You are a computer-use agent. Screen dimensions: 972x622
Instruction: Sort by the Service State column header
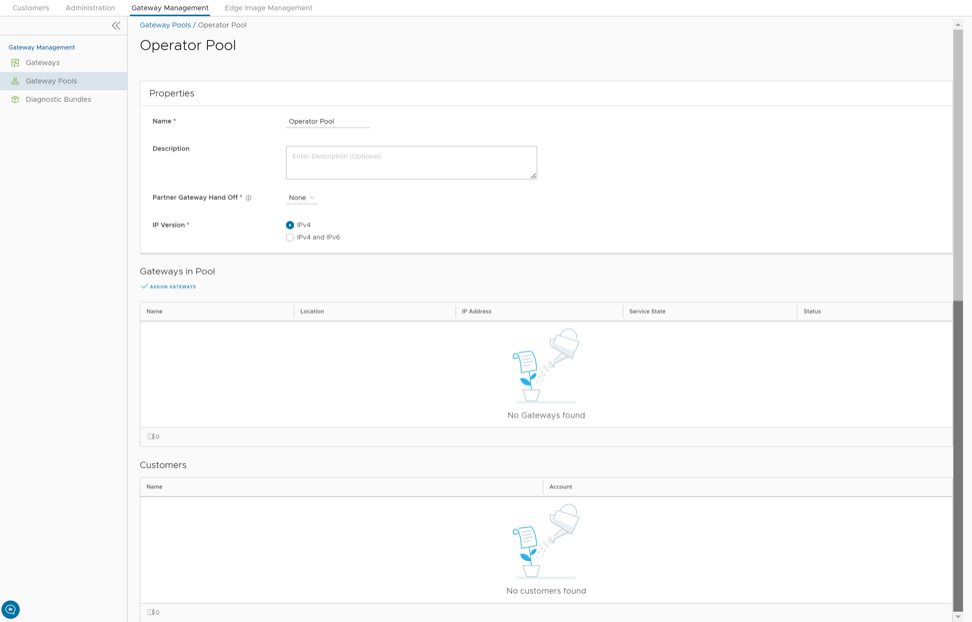coord(647,312)
